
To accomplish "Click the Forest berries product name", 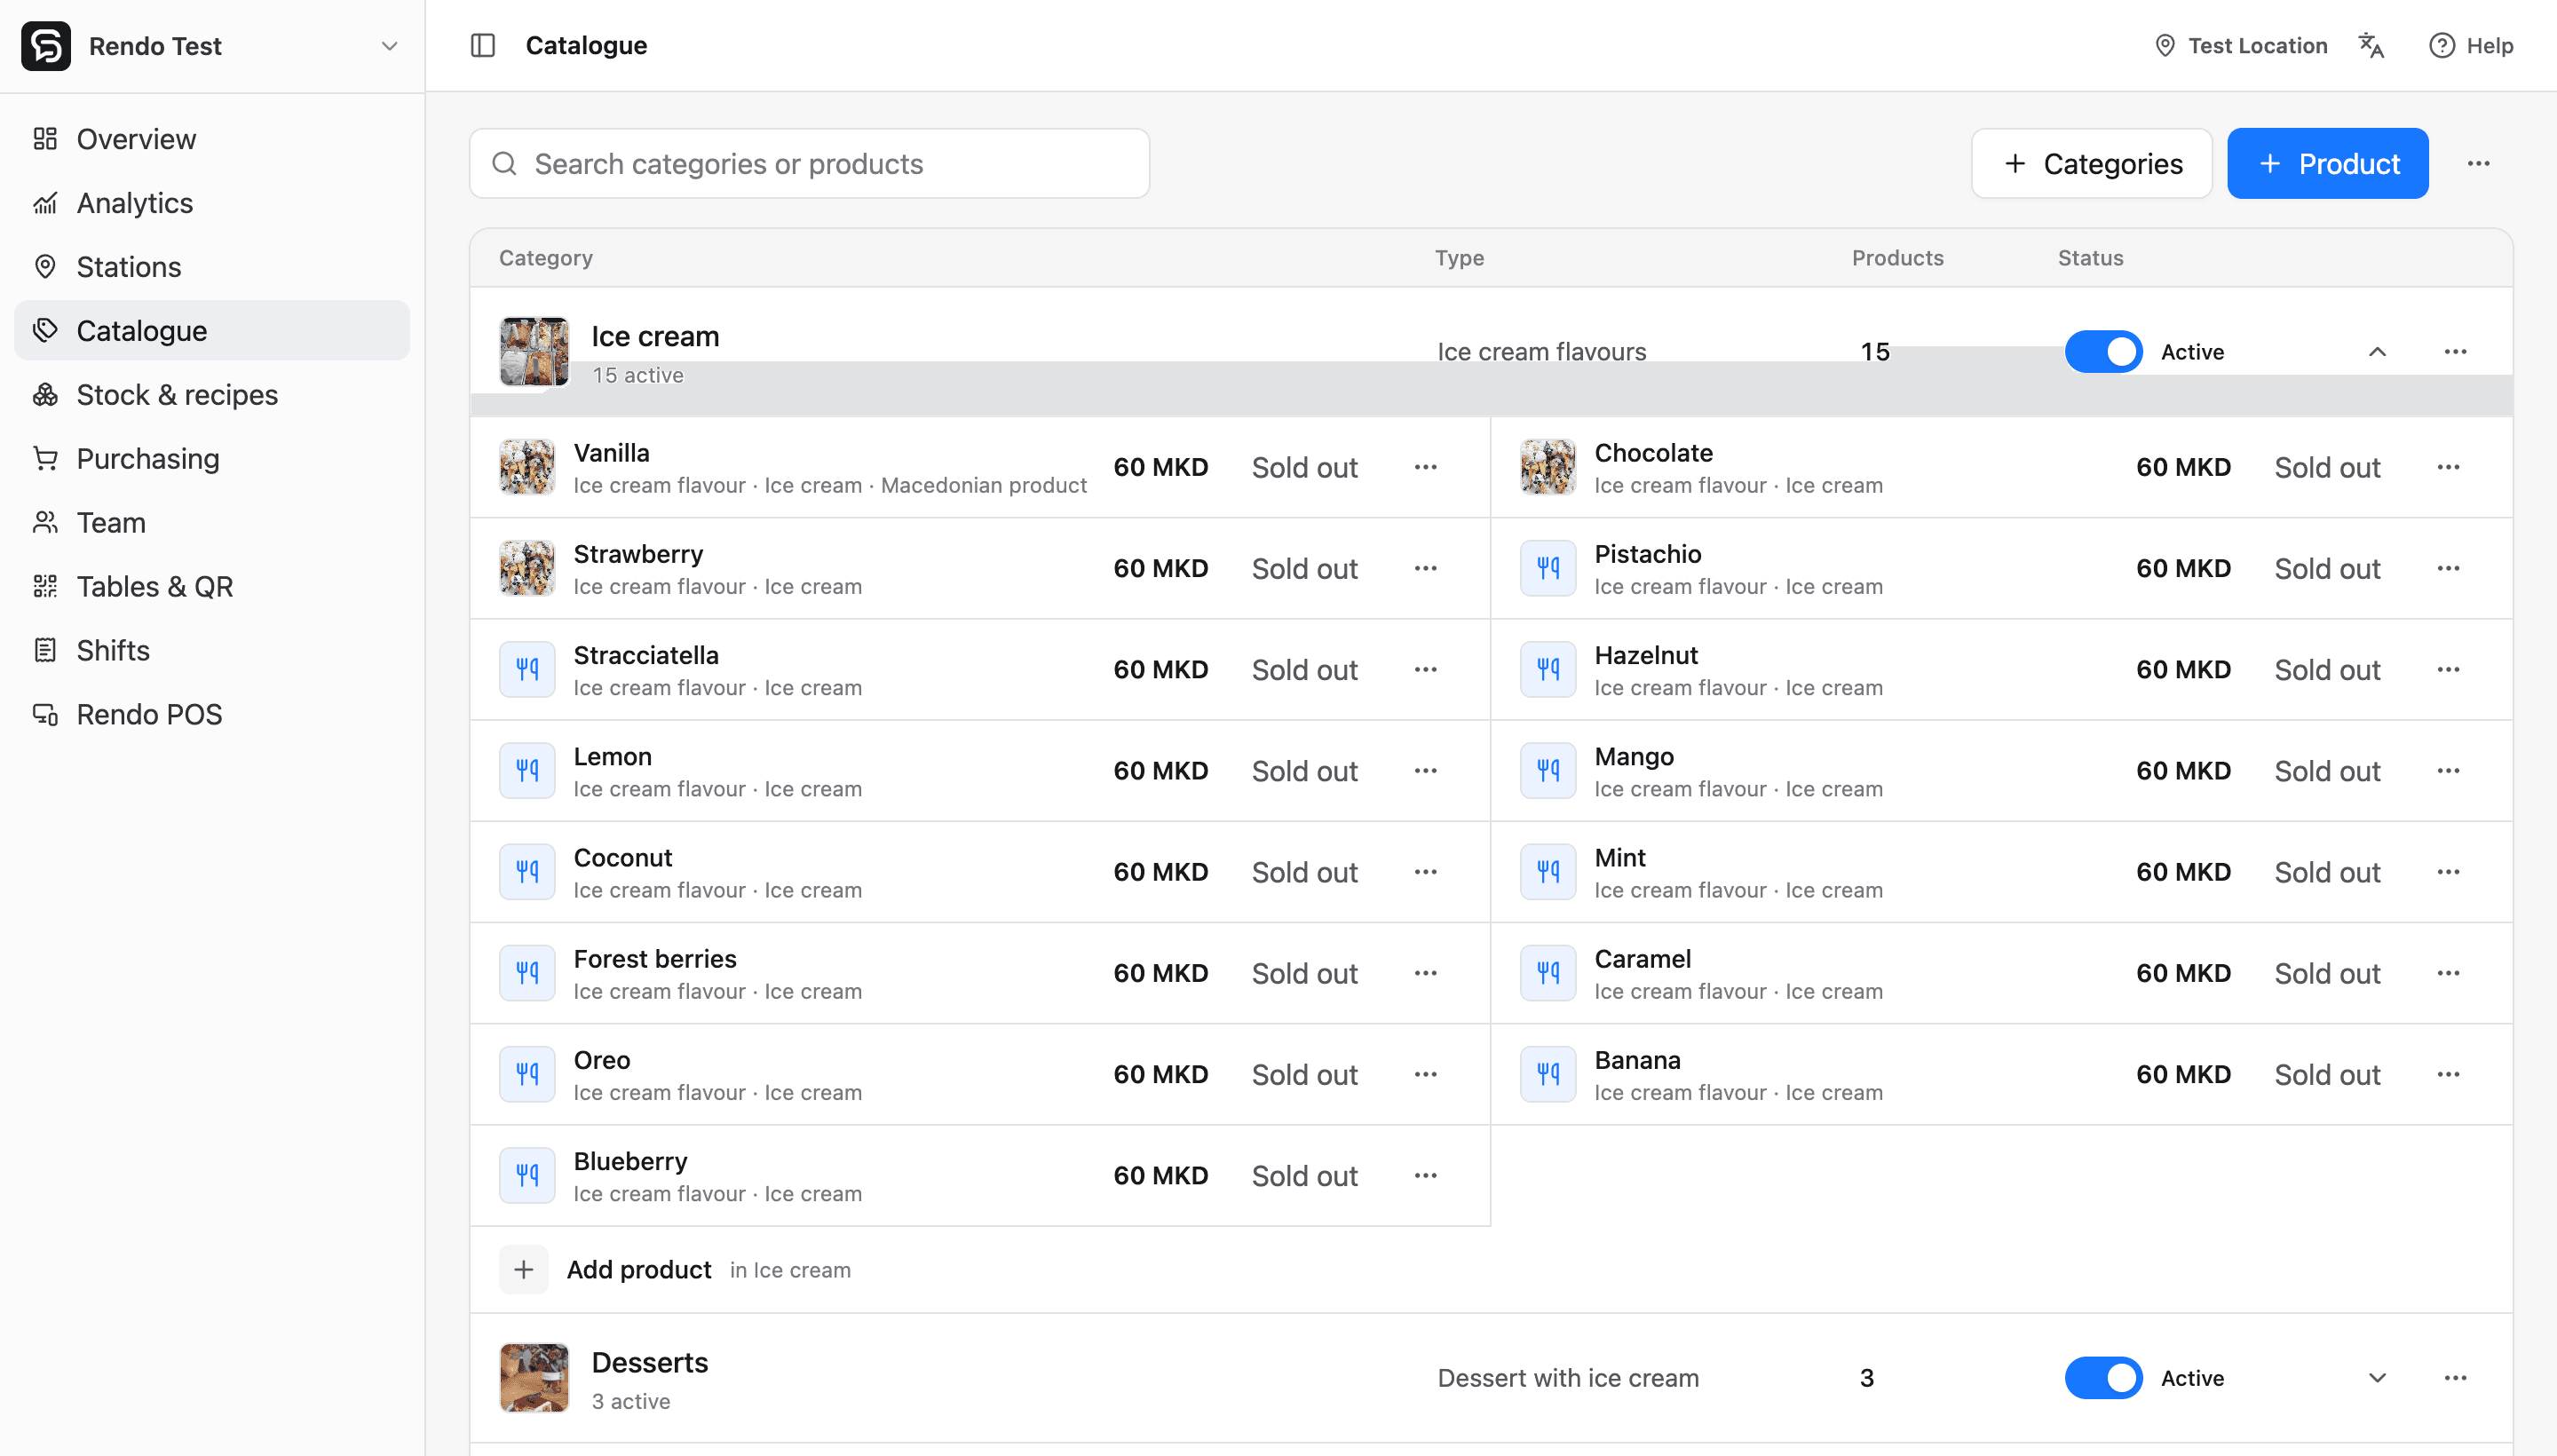I will pyautogui.click(x=655, y=959).
